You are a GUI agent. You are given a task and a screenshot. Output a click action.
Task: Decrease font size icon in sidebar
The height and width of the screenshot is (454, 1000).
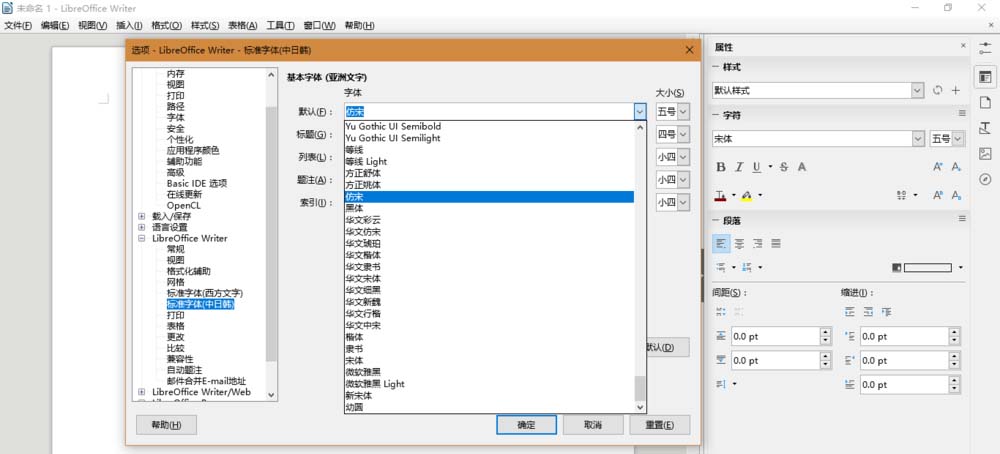pyautogui.click(x=956, y=167)
